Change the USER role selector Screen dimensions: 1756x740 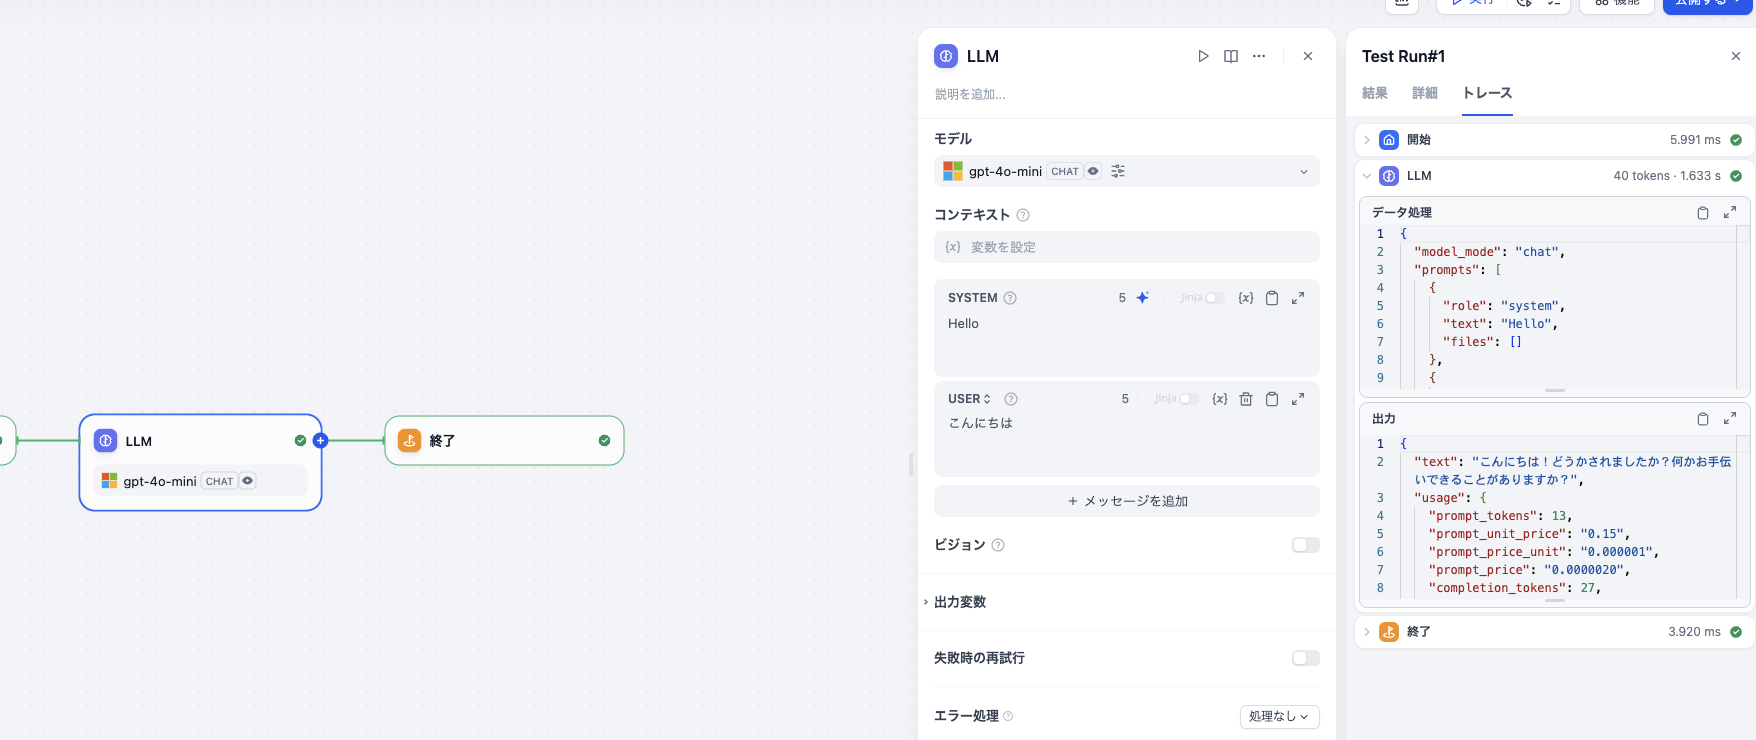pos(969,399)
